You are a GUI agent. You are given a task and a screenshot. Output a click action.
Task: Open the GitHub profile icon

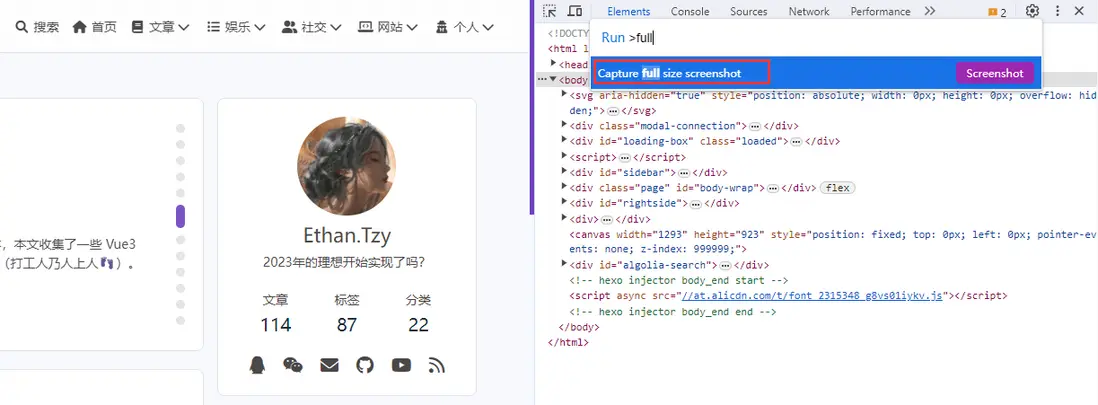(x=365, y=365)
